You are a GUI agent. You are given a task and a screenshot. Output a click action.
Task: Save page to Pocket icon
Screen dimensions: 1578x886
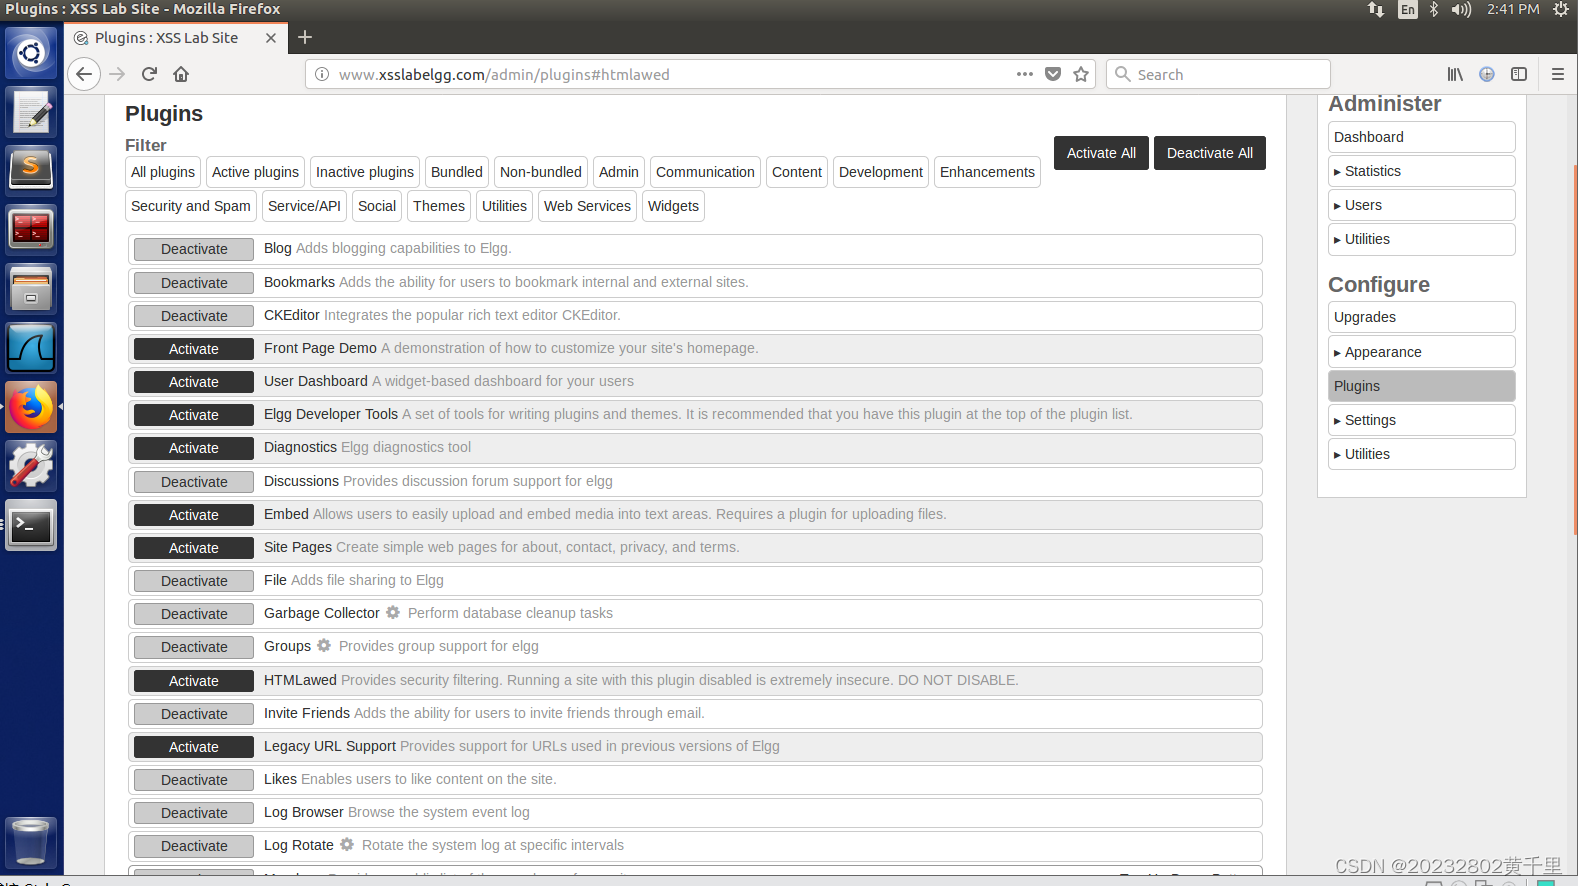click(x=1053, y=74)
